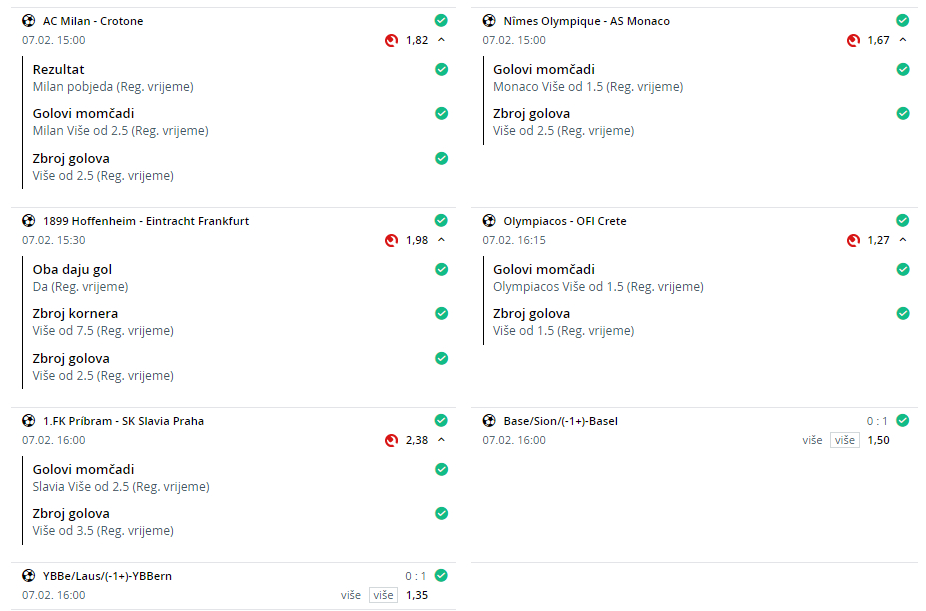Click the green check icon on the Base/Sion/(-1+)-Basel row
The width and height of the screenshot is (926, 611).
tap(903, 421)
